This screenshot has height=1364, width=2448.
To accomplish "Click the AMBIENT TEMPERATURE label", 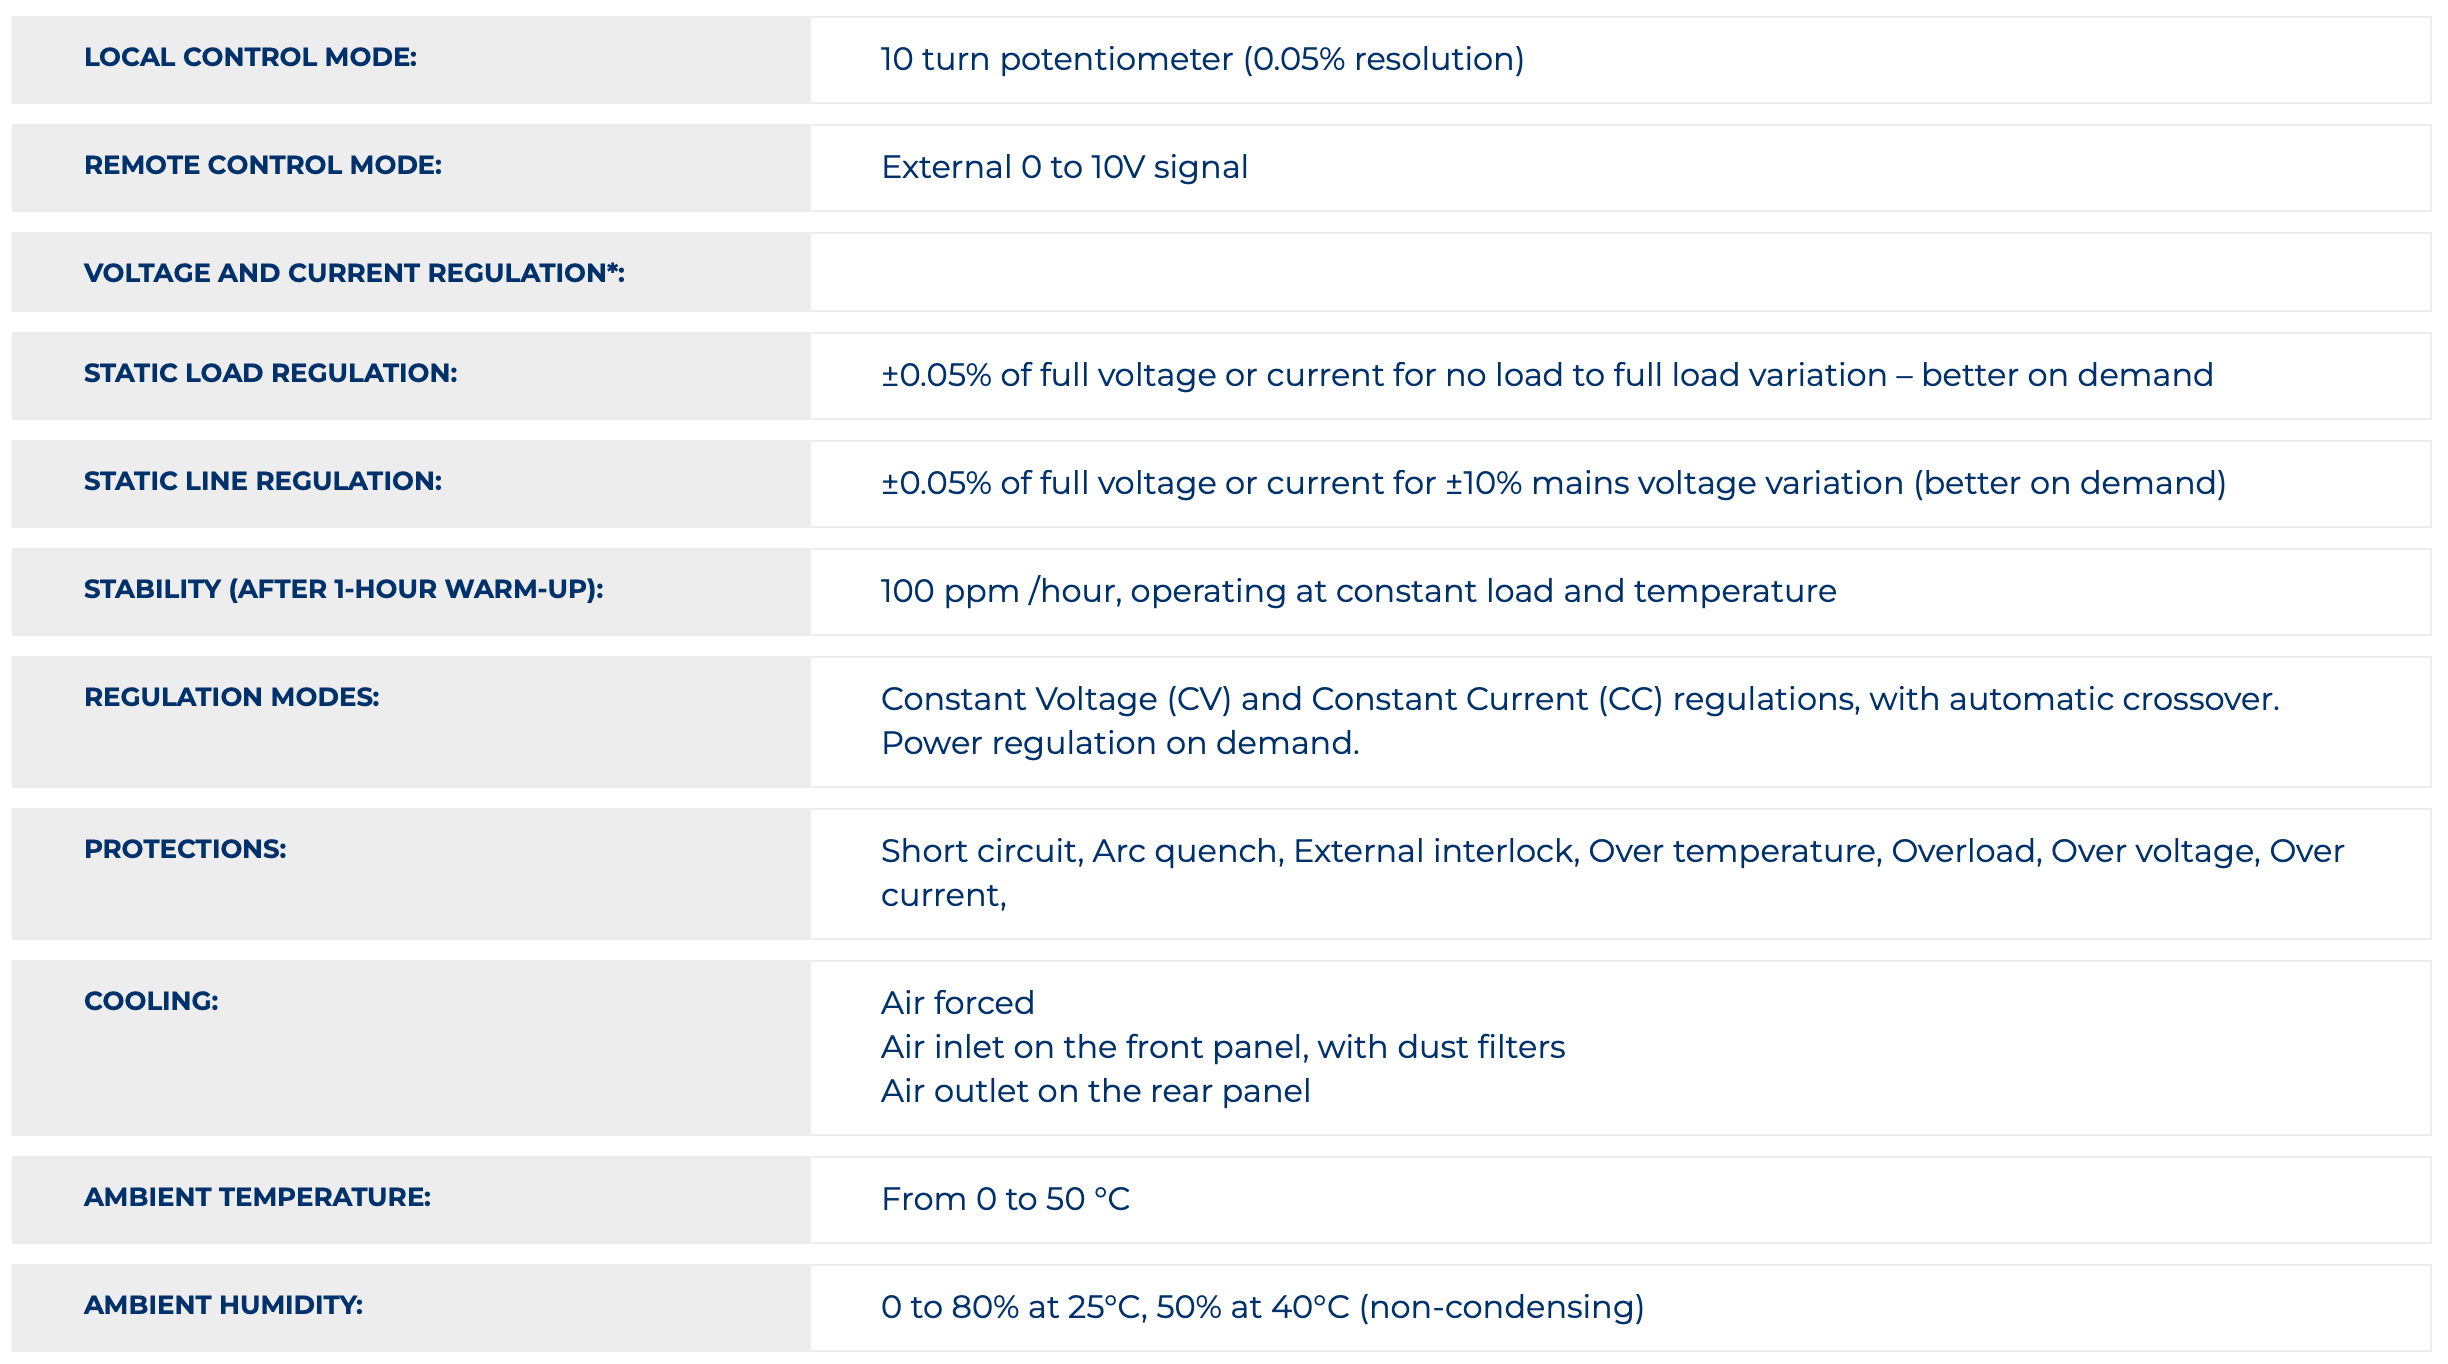I will click(x=257, y=1198).
